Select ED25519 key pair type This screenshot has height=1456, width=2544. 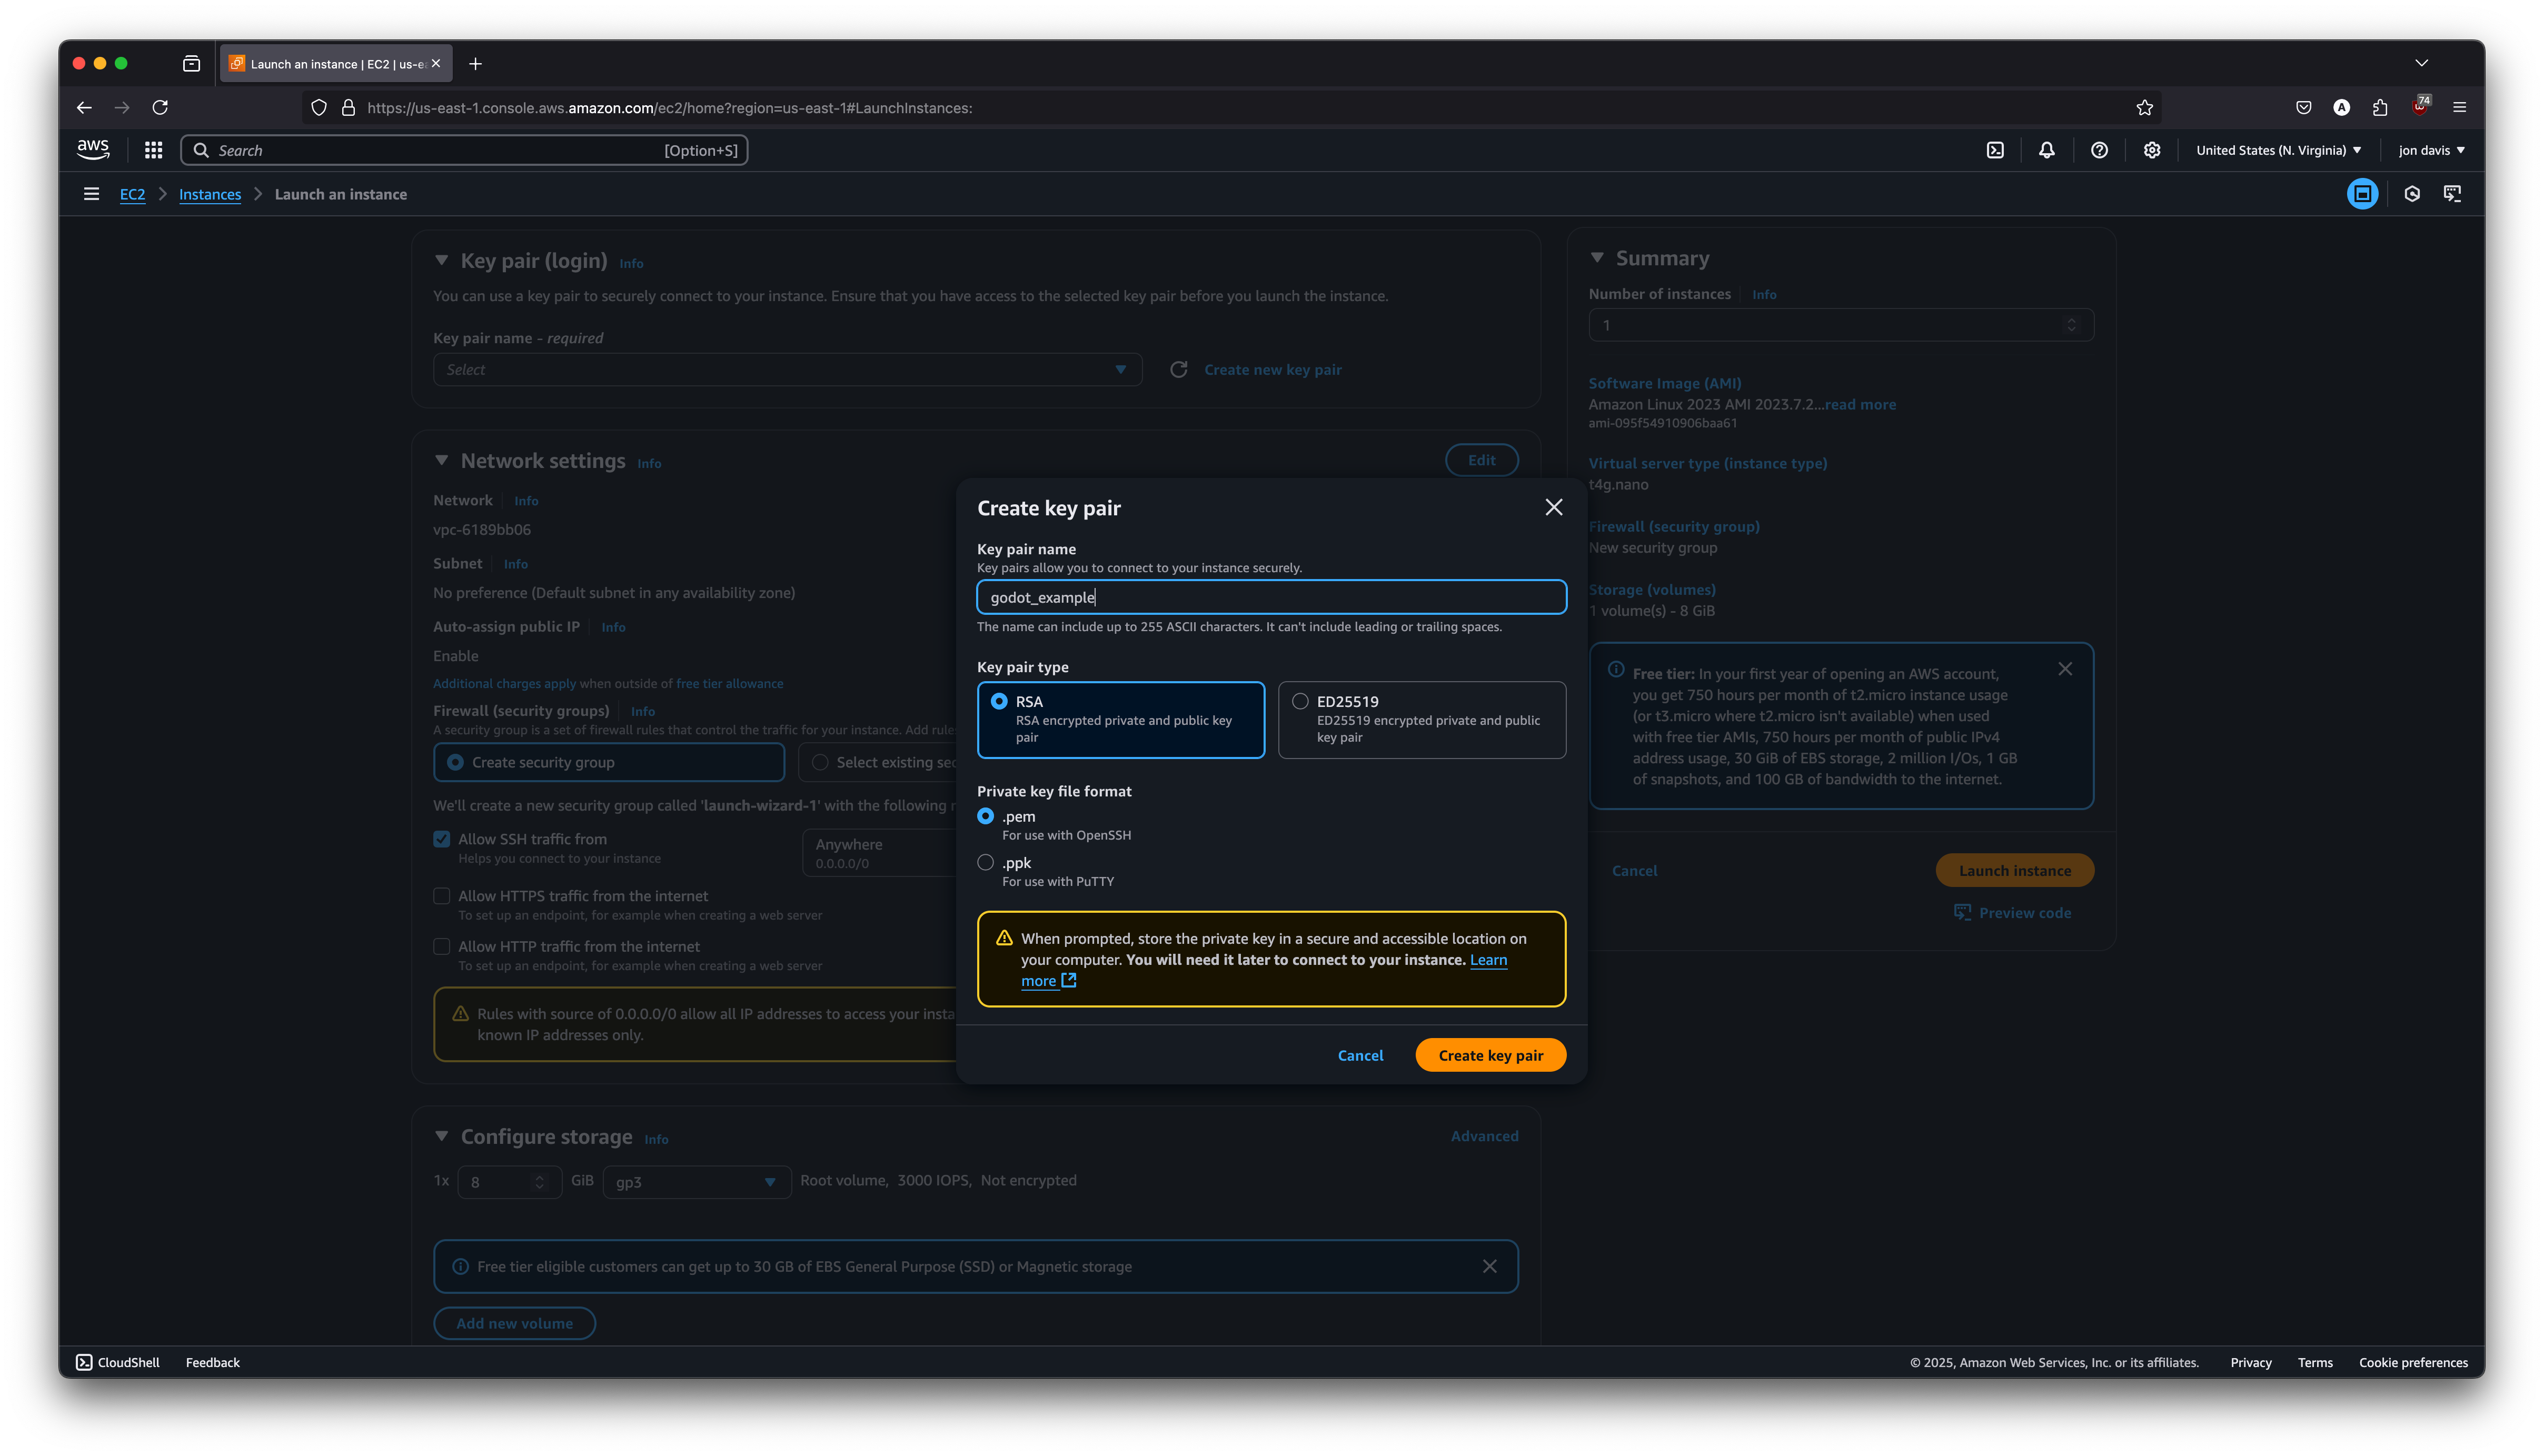tap(1421, 719)
